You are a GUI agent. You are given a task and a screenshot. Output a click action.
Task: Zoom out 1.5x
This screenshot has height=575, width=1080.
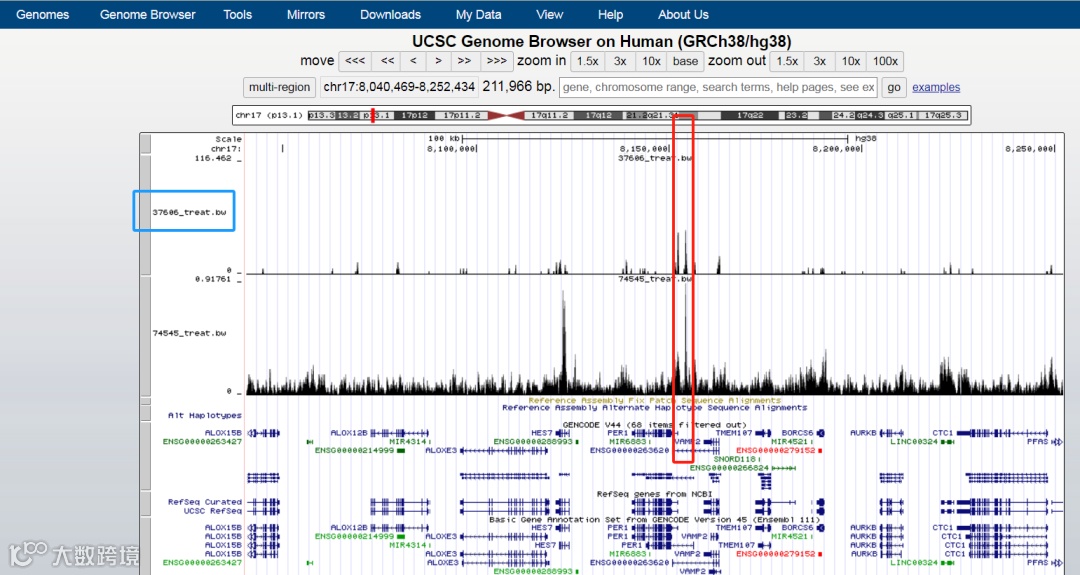tap(787, 61)
